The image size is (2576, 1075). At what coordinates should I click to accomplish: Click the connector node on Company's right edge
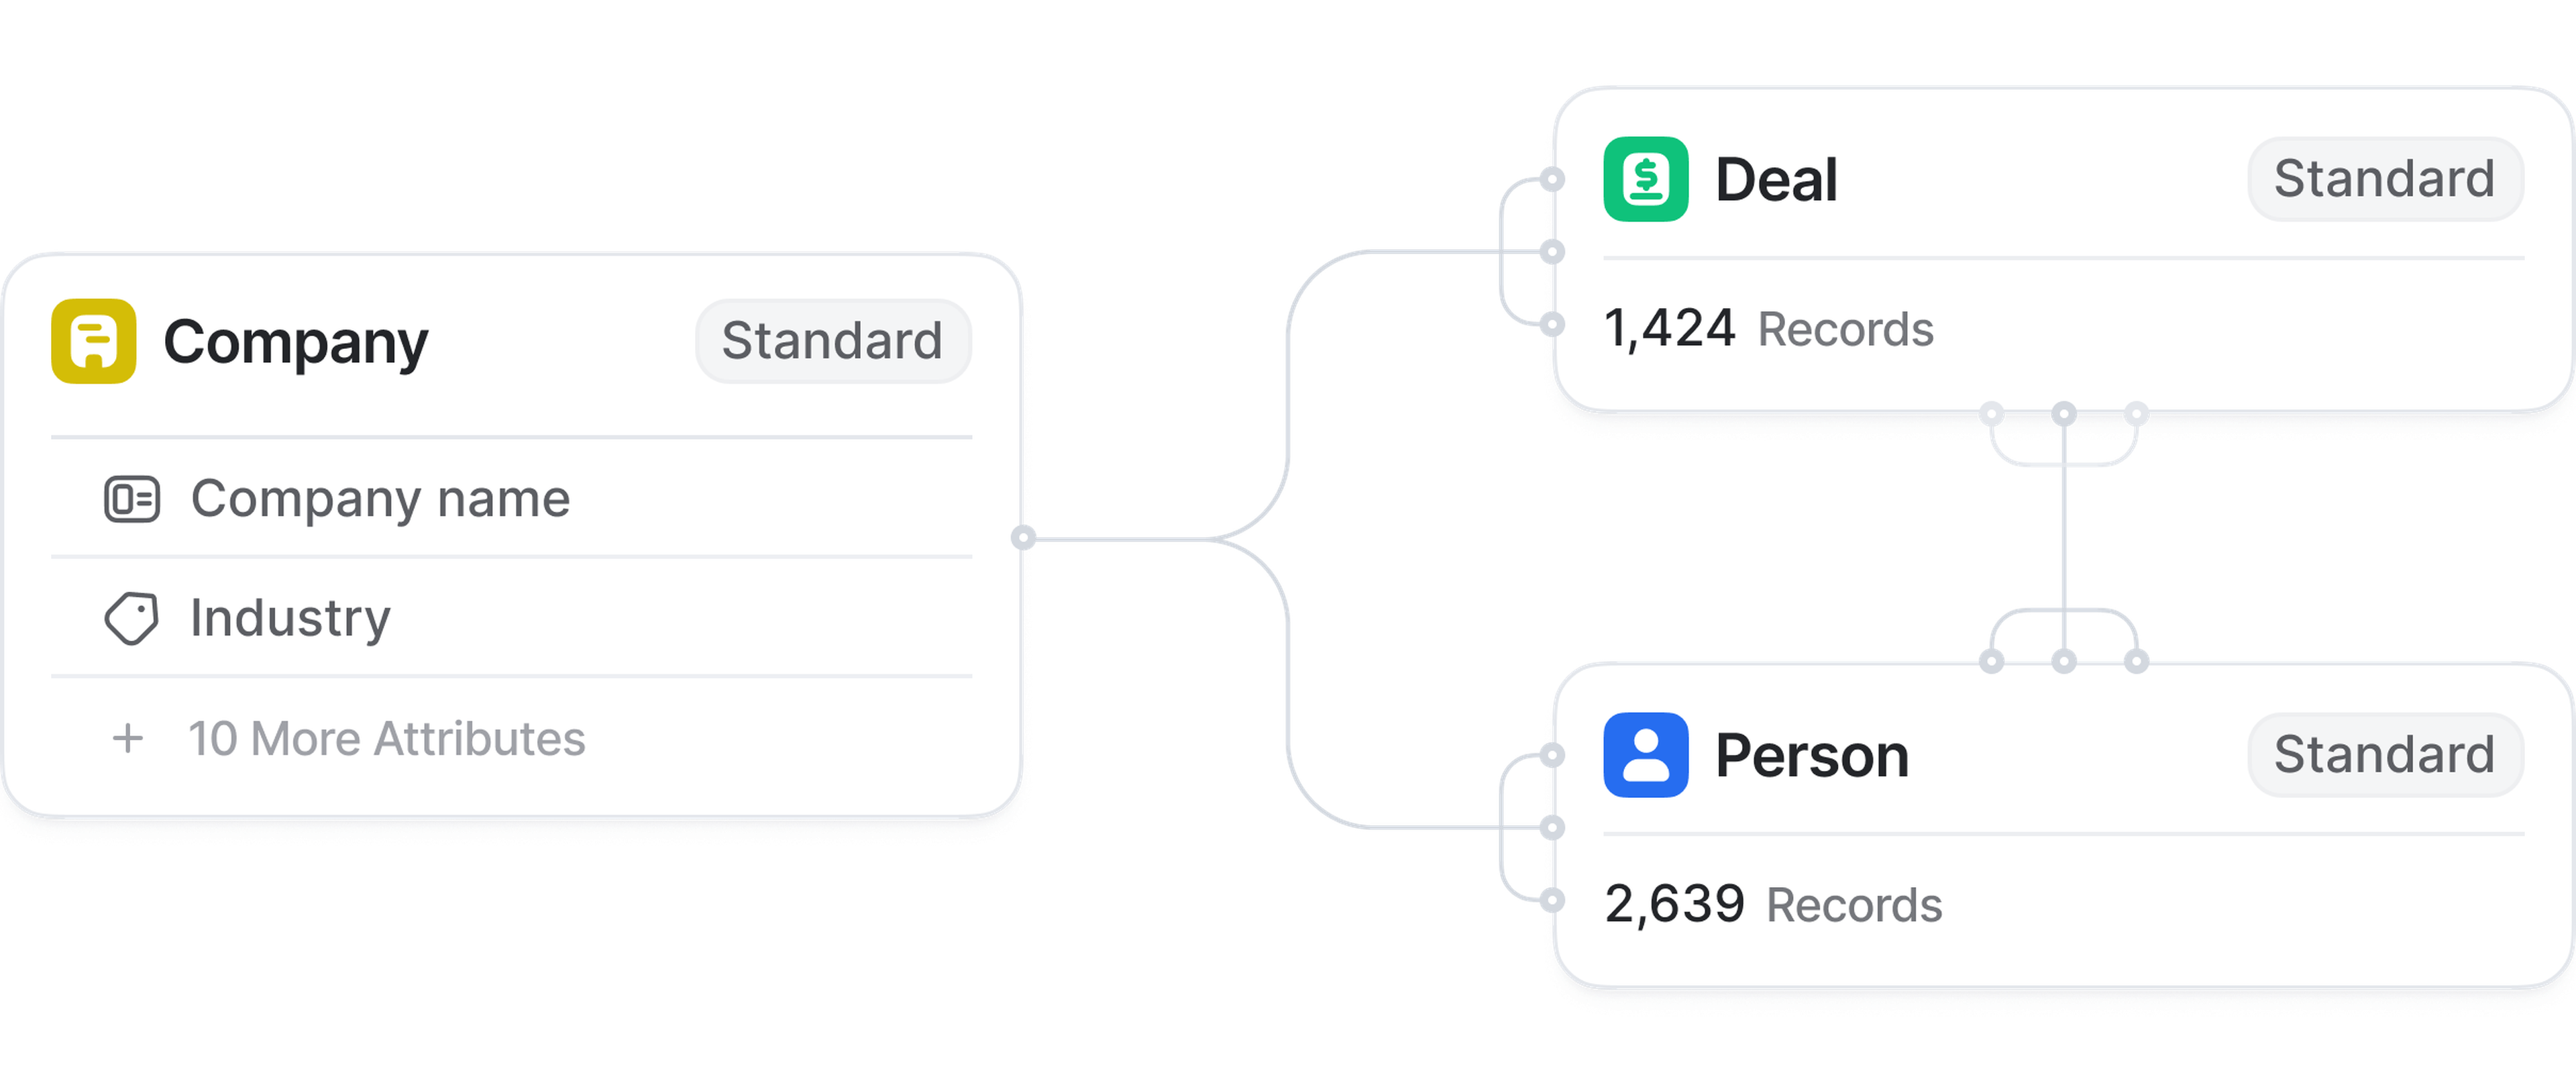tap(1022, 538)
